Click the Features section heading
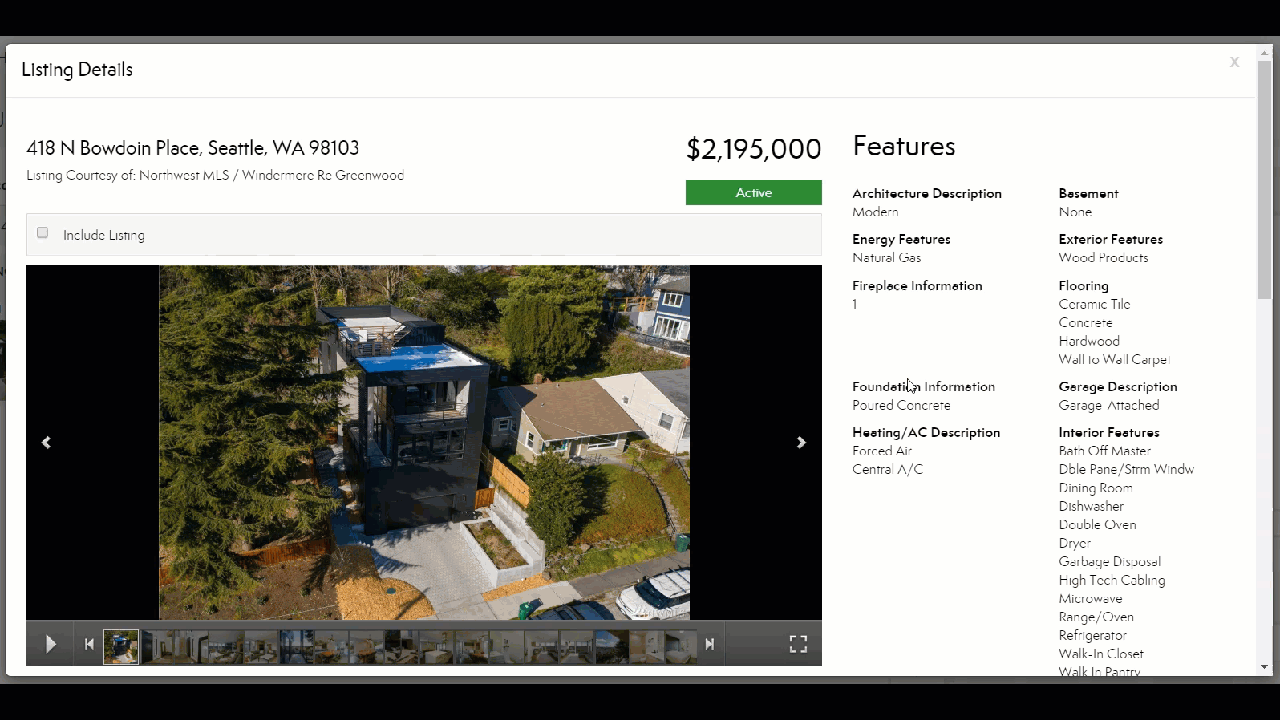This screenshot has height=720, width=1280. tap(903, 147)
